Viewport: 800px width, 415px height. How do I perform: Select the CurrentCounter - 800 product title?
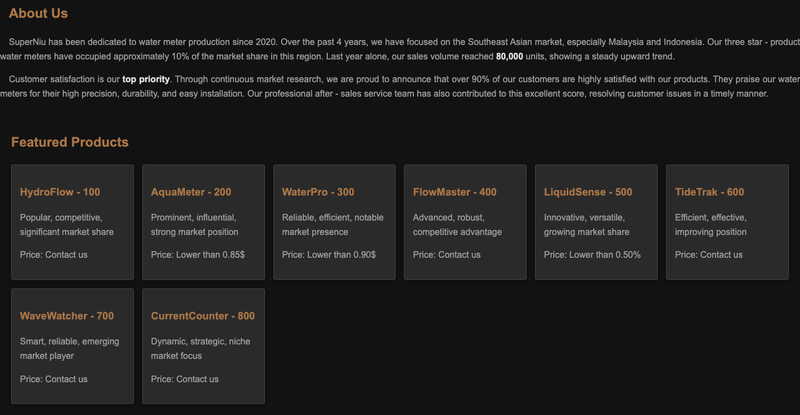(x=203, y=316)
